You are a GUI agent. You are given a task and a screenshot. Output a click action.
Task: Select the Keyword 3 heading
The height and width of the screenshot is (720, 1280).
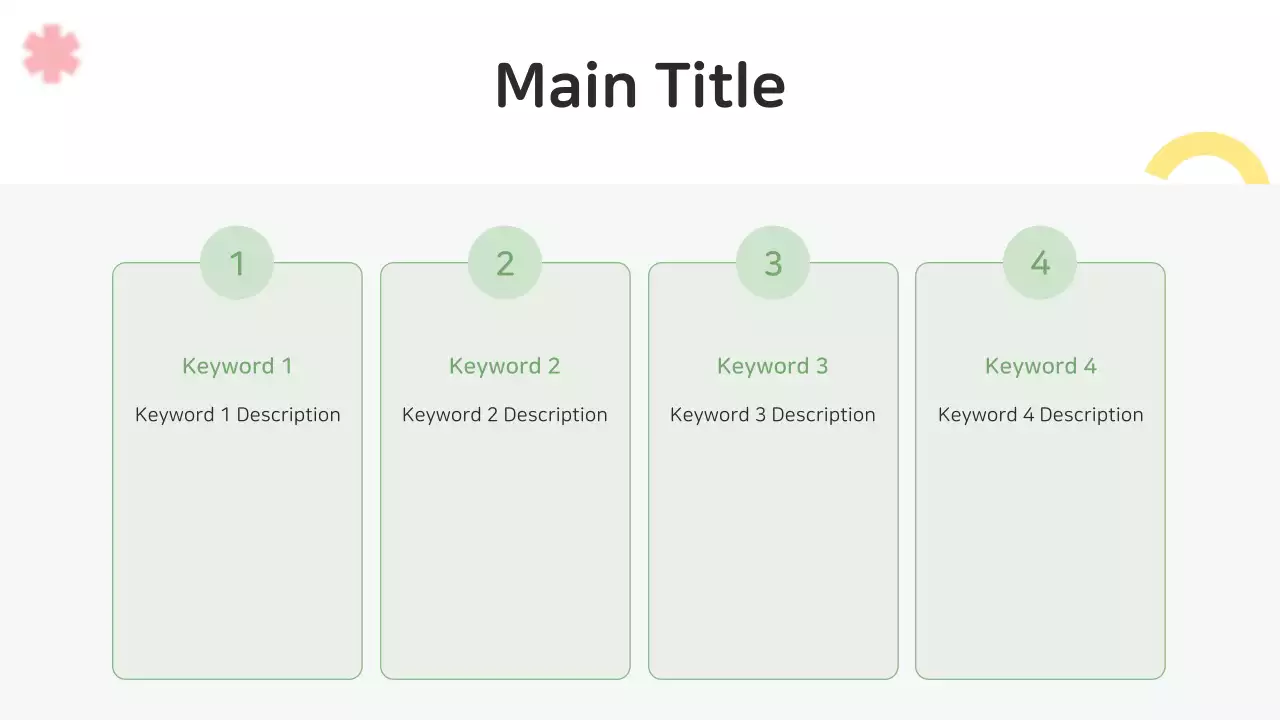(x=773, y=366)
